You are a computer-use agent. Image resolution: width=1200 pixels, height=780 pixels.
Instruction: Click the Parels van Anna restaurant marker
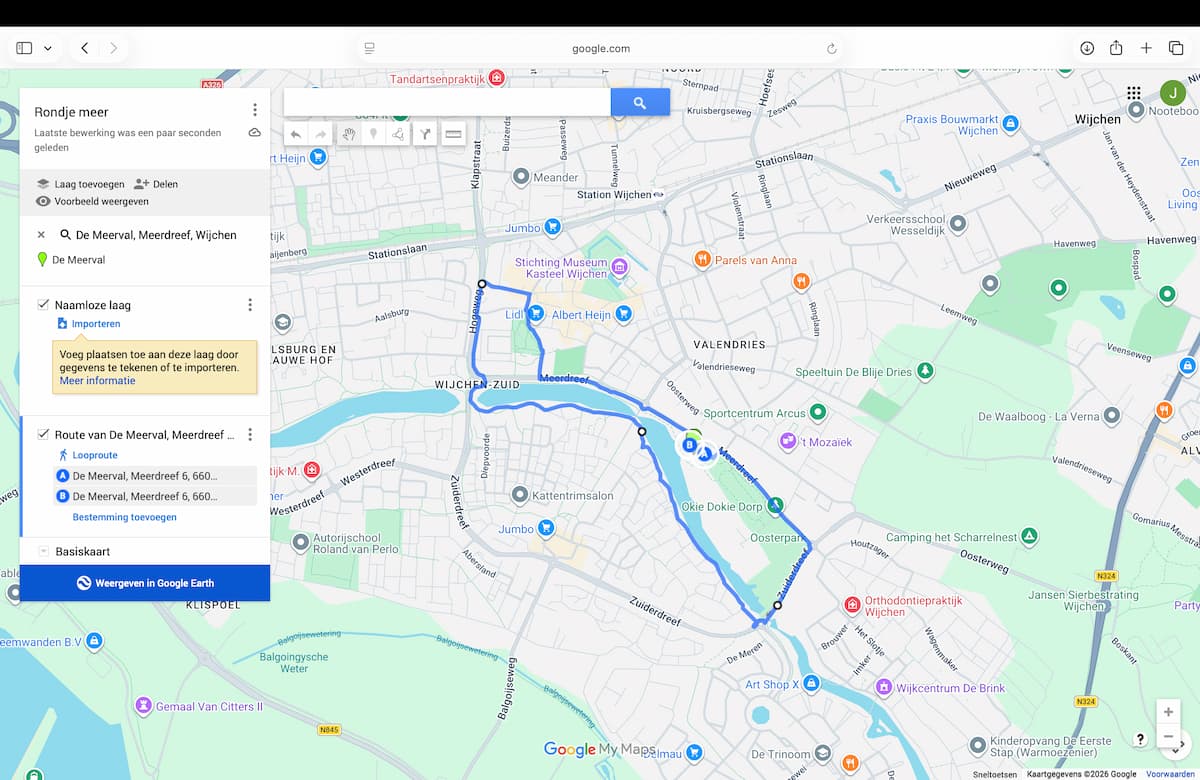pos(703,260)
